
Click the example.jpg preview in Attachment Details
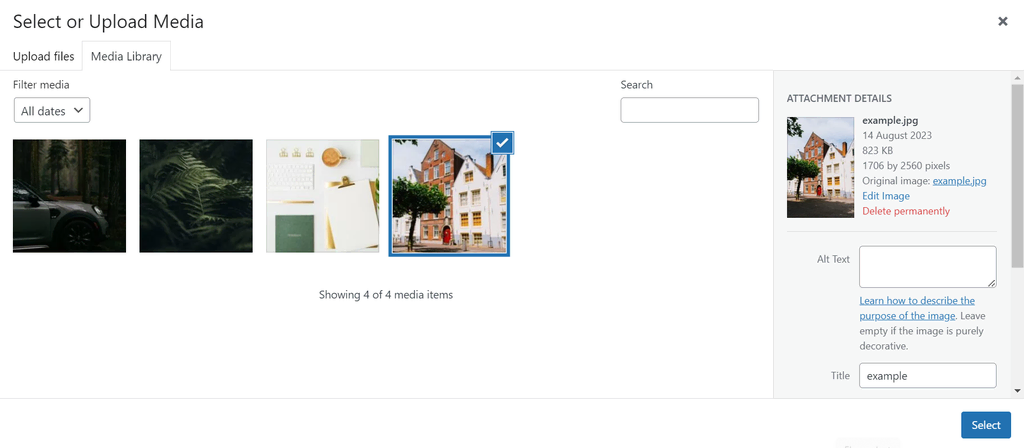(x=820, y=167)
